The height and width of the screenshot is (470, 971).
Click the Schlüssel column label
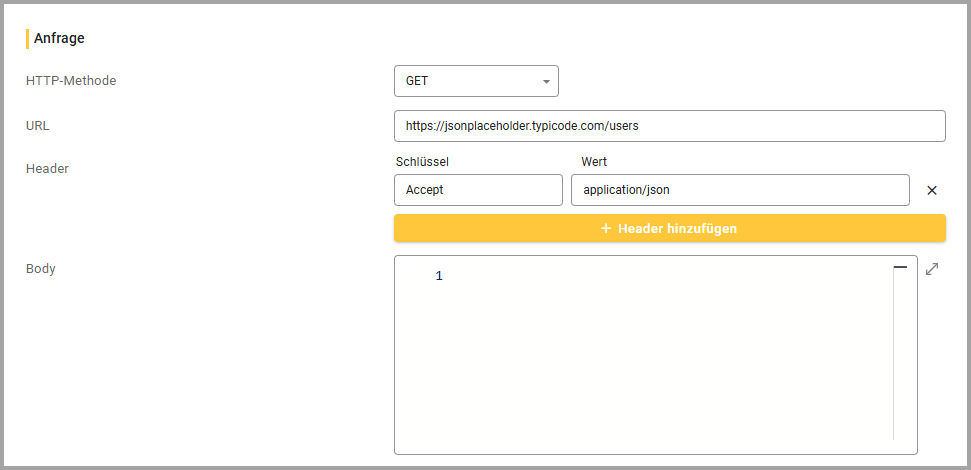point(422,162)
